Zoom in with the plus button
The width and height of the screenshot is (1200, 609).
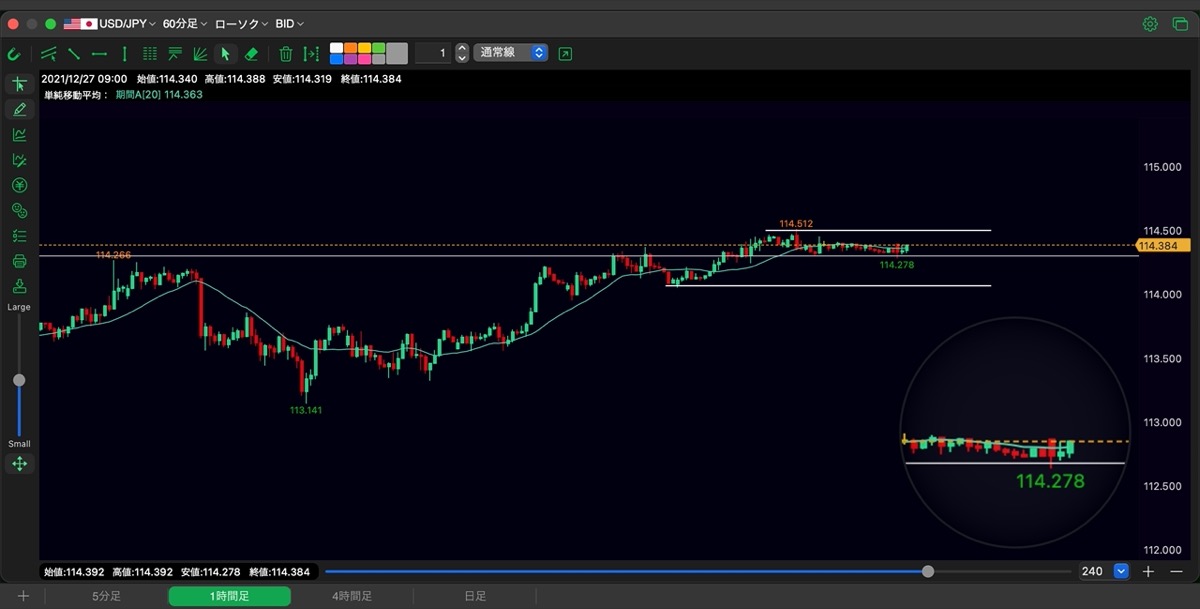point(1149,571)
